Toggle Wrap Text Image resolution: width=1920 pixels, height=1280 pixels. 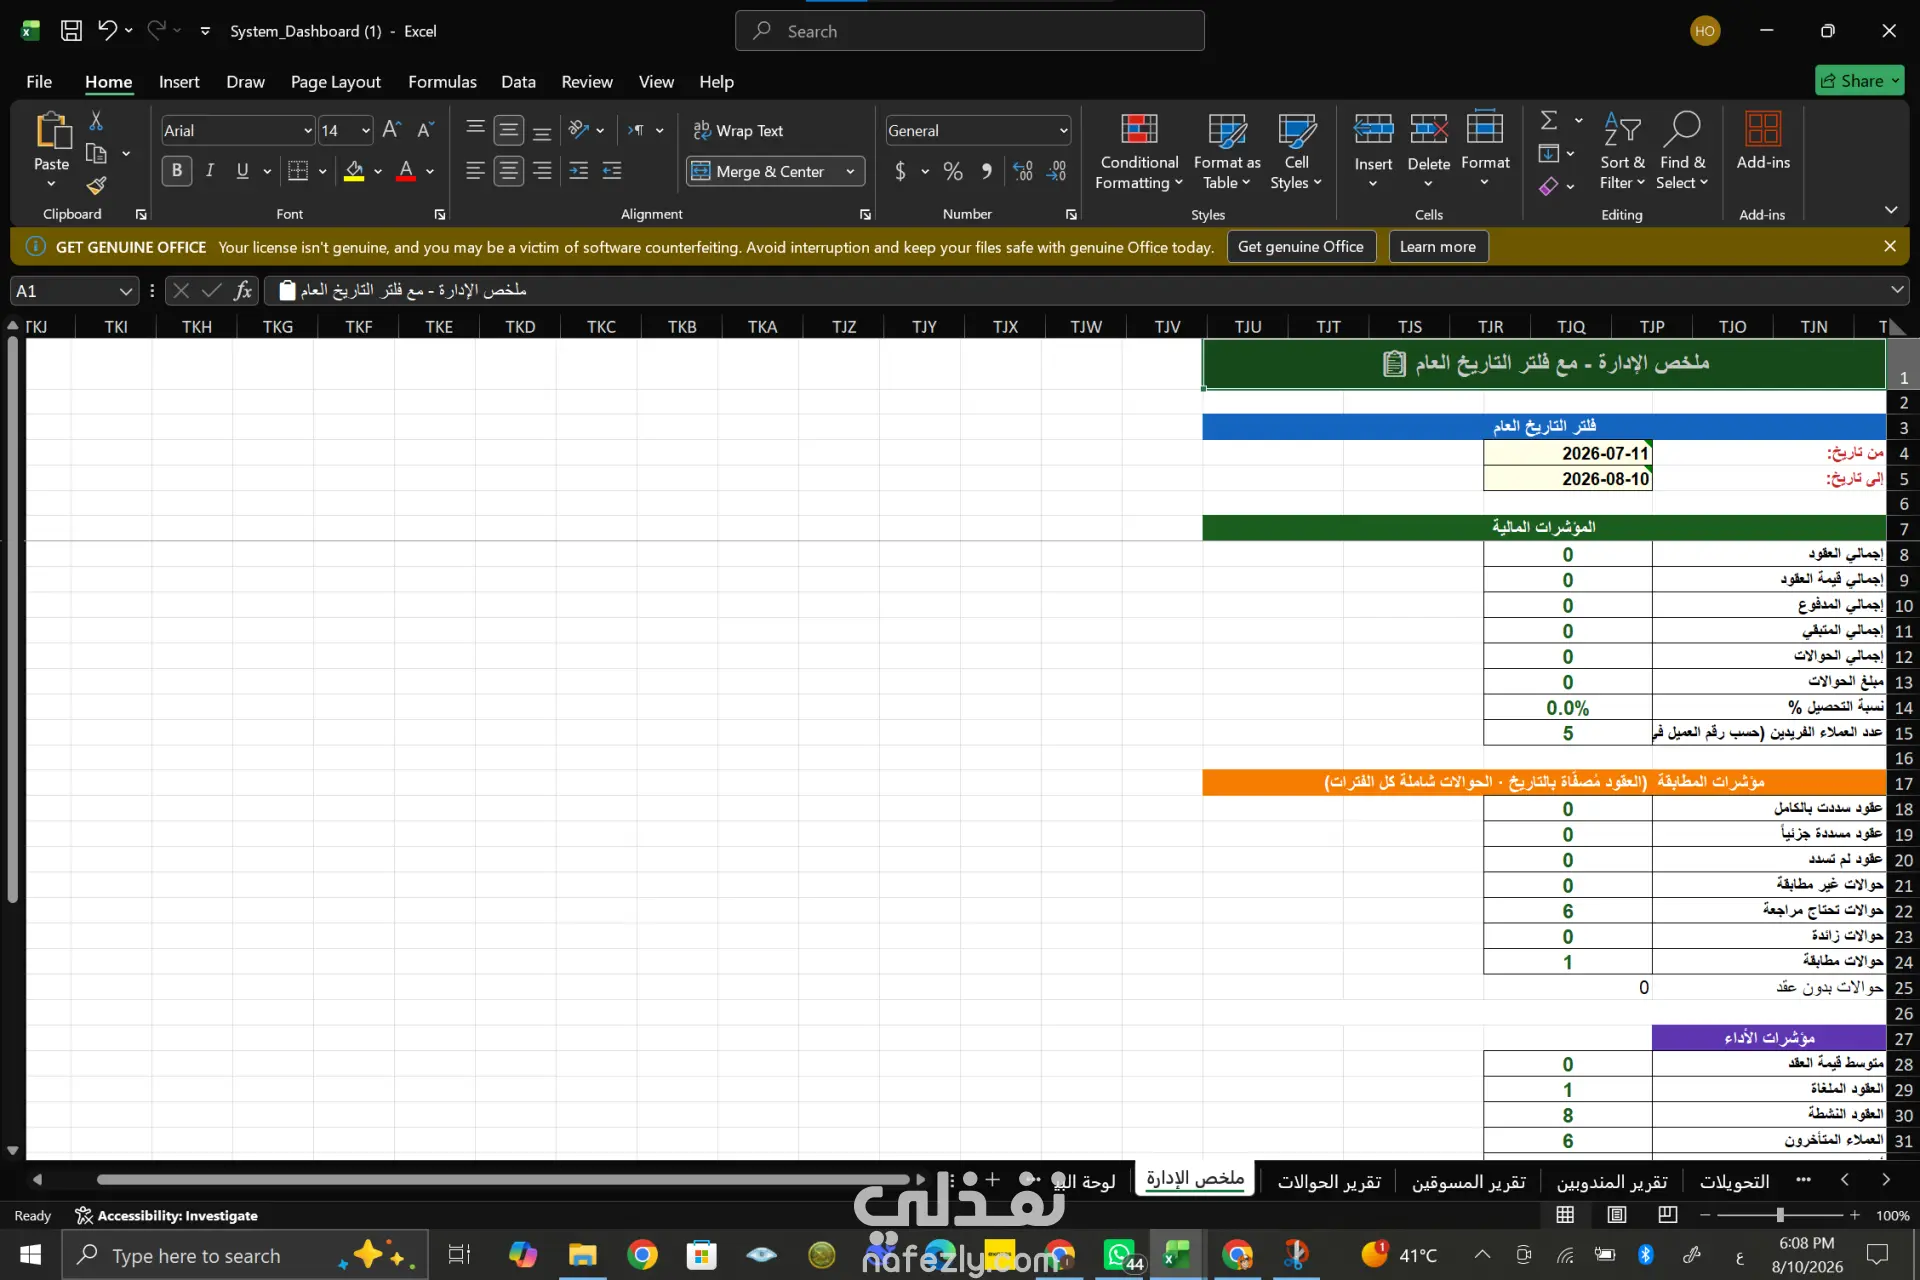739,131
